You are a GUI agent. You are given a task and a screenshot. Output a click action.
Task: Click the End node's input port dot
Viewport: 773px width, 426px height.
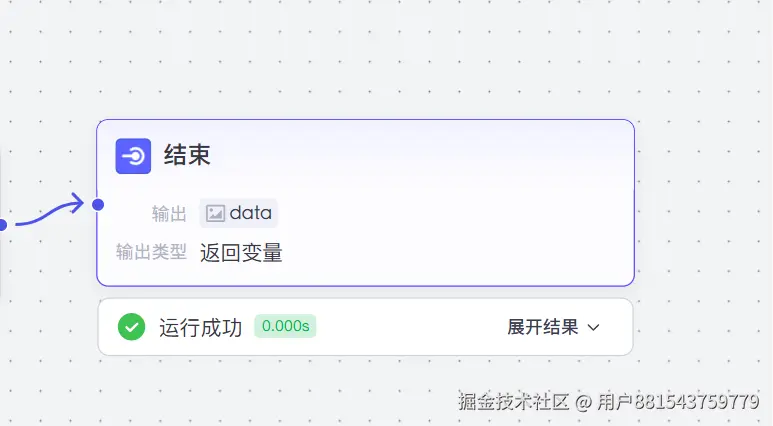coord(98,205)
